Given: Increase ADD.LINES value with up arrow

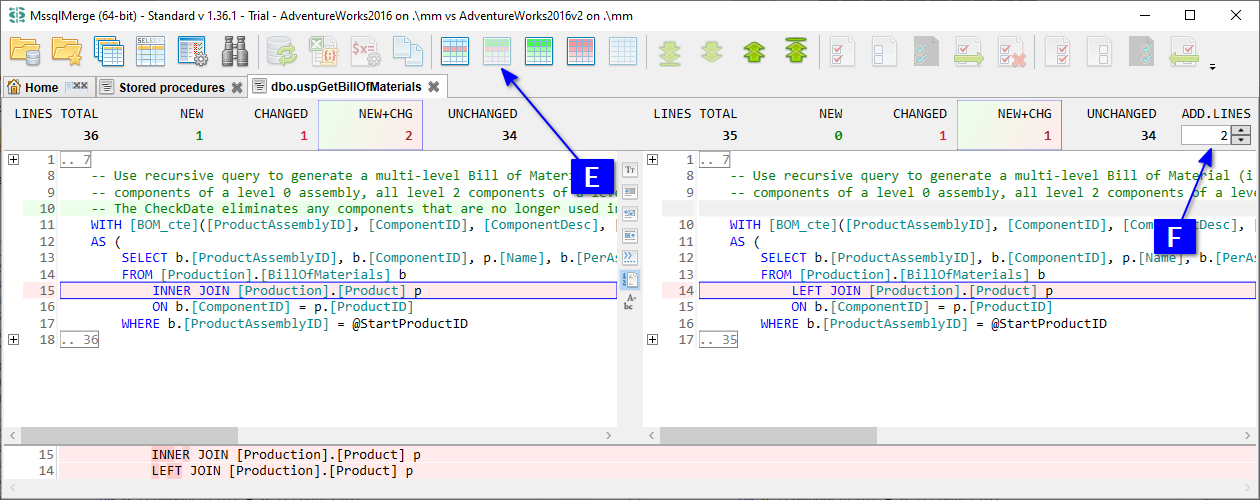Looking at the screenshot, I should click(1241, 130).
